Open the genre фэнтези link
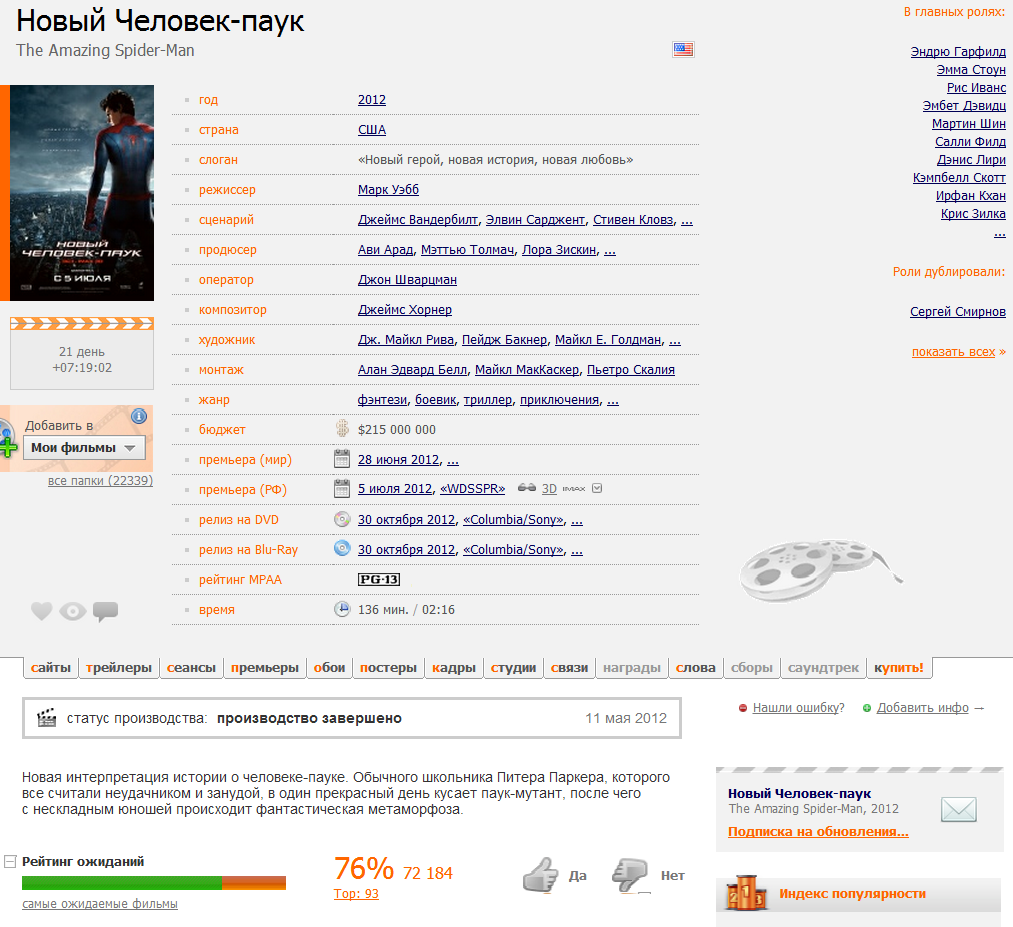Image resolution: width=1013 pixels, height=927 pixels. coord(382,400)
